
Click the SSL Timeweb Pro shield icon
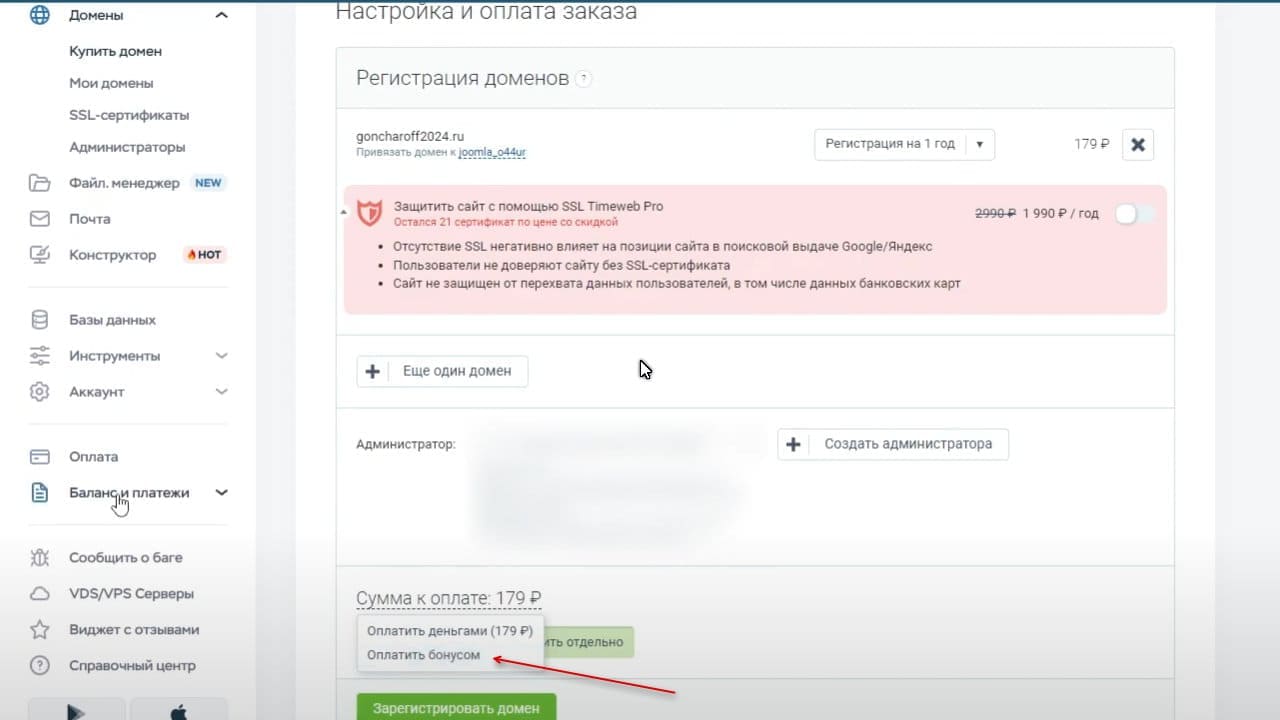(370, 213)
